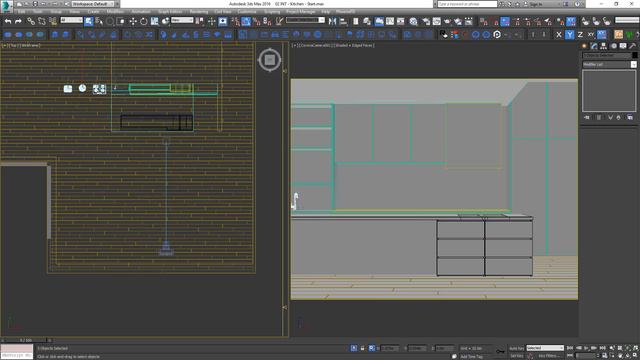Activate the Select Object tool
This screenshot has width=640, height=360.
89,21
